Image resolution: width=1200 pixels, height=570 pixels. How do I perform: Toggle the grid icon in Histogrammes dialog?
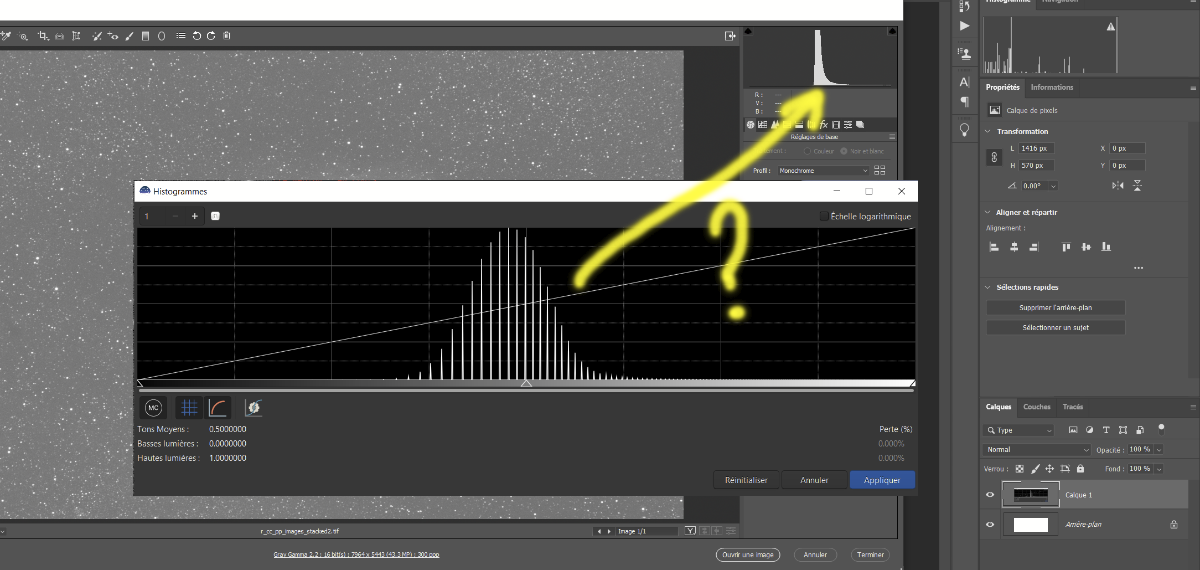[x=188, y=407]
